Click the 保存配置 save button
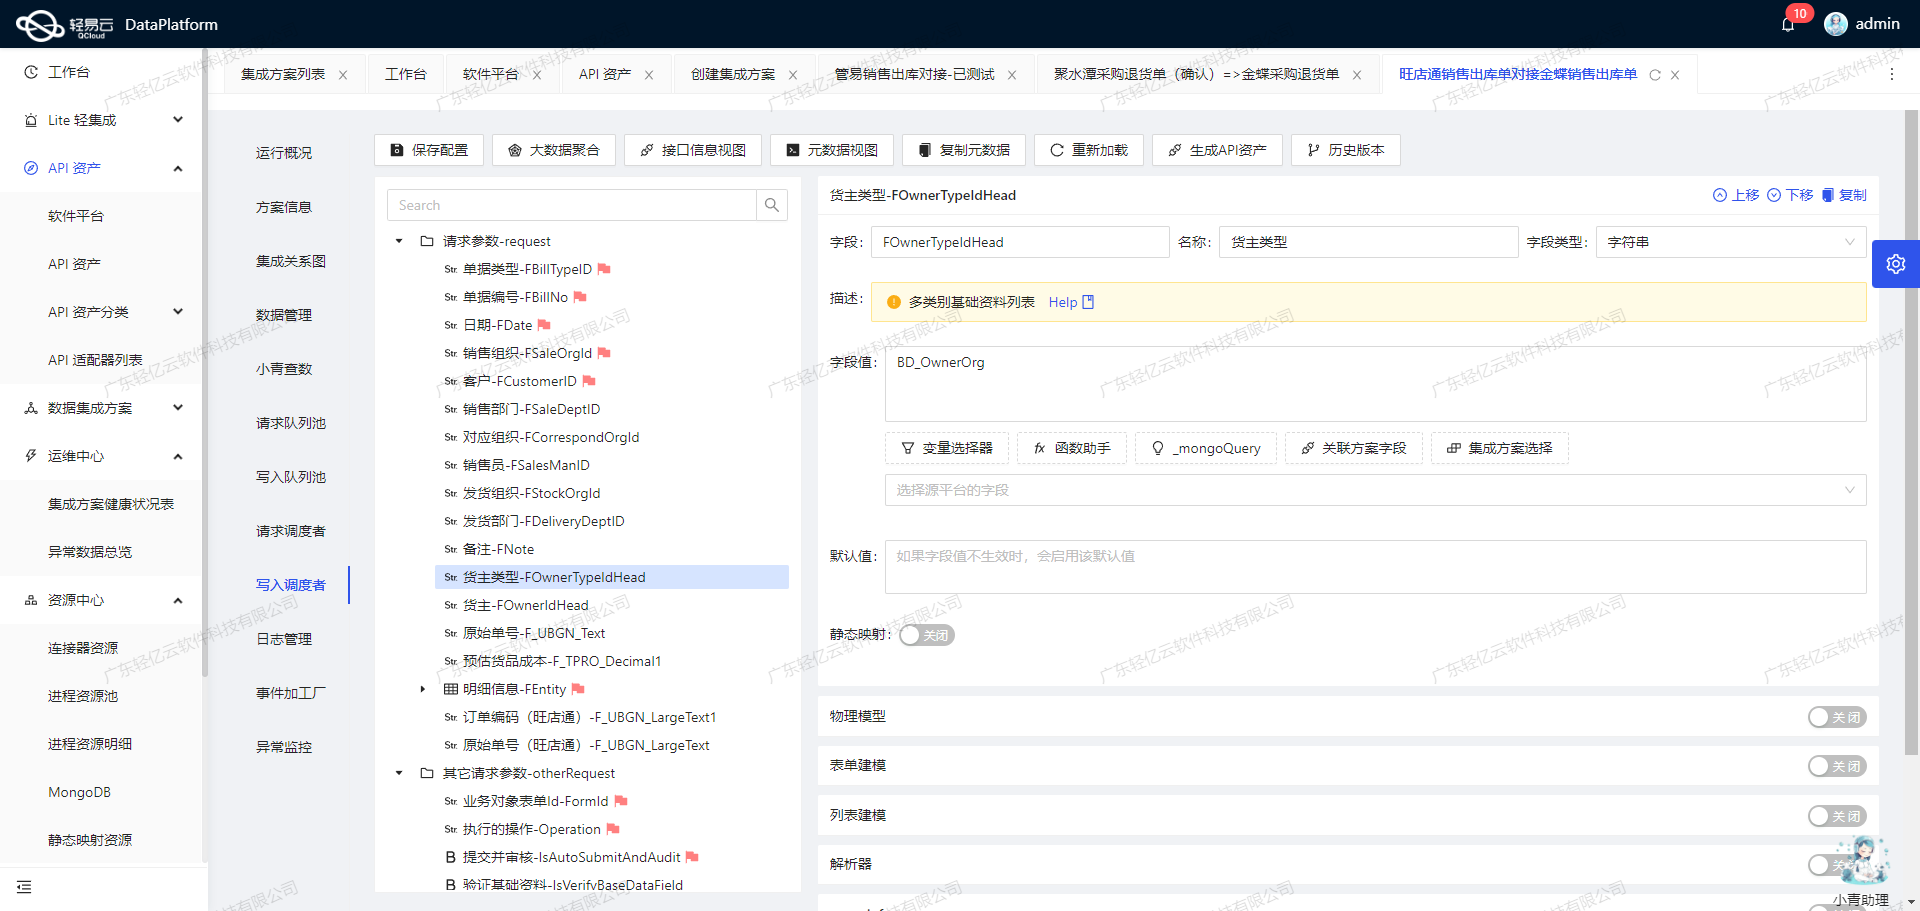 [428, 150]
